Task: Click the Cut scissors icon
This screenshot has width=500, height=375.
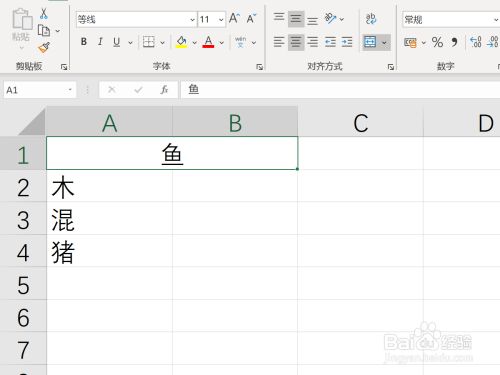Action: (x=43, y=13)
